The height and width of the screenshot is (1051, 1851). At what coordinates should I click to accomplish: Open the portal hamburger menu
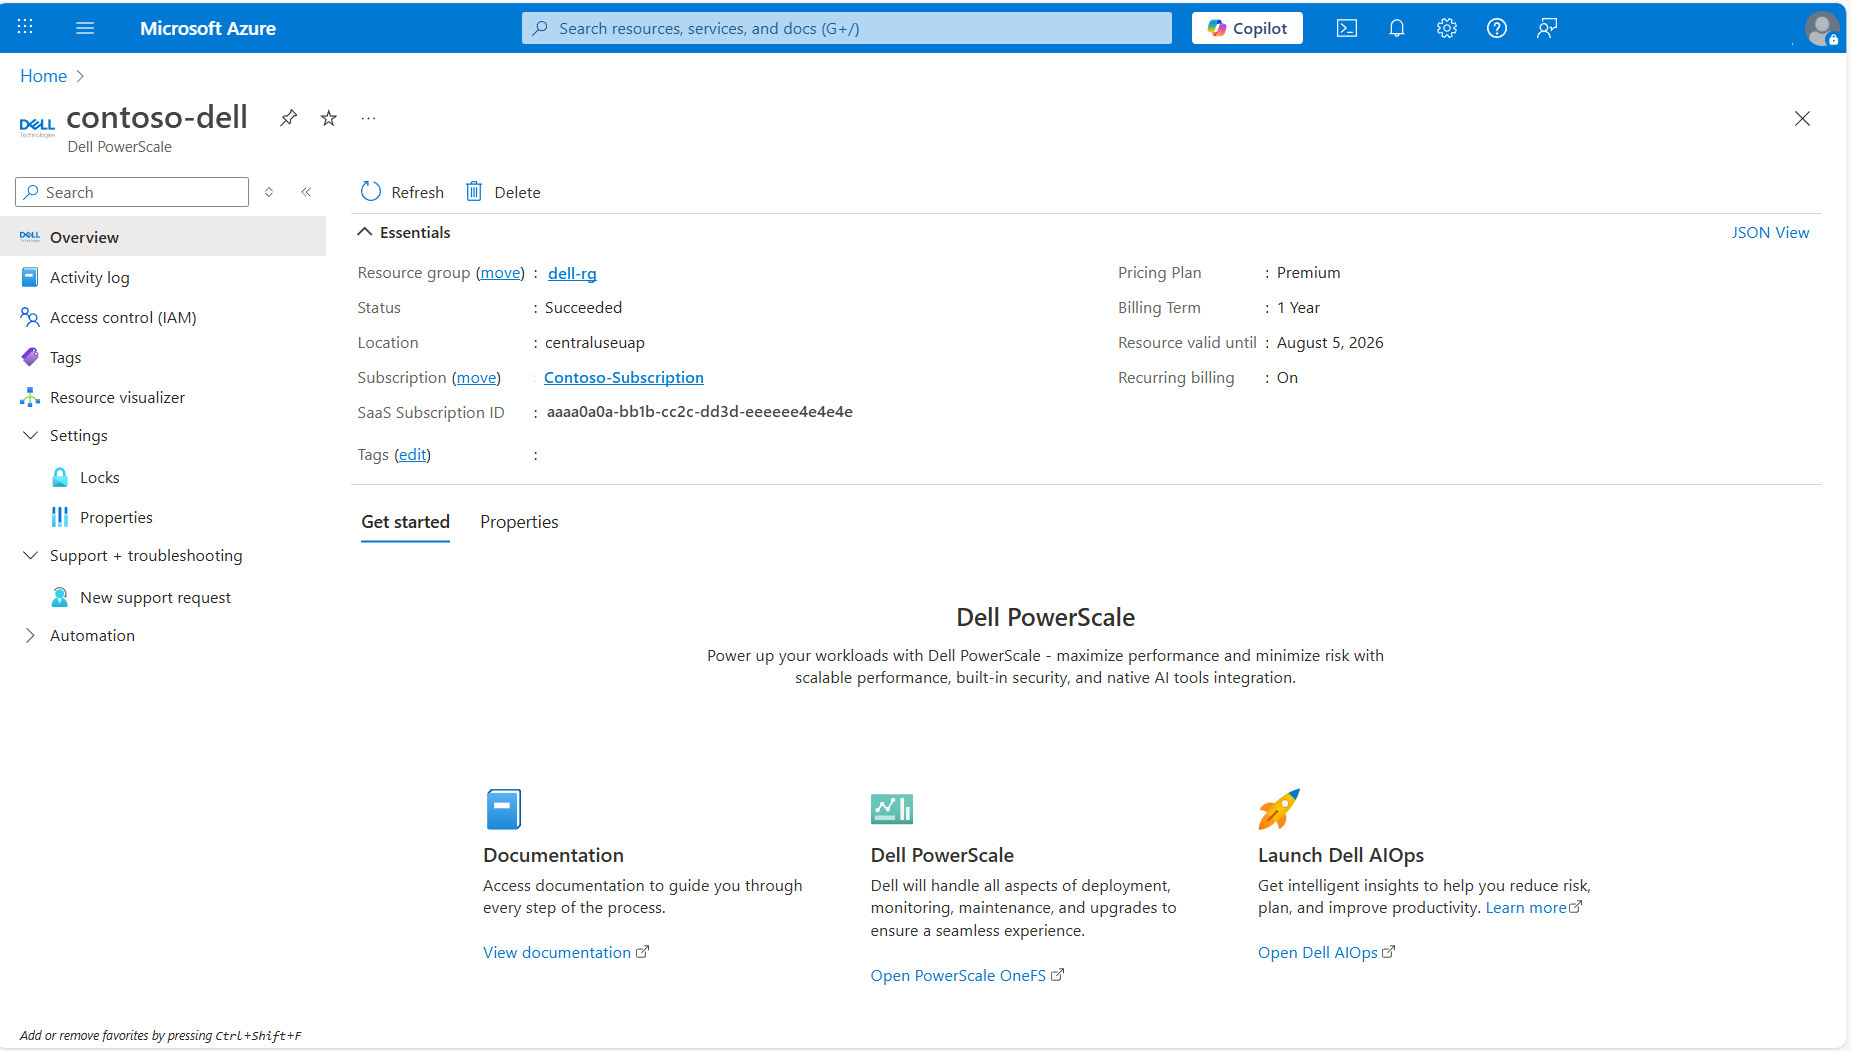click(85, 28)
